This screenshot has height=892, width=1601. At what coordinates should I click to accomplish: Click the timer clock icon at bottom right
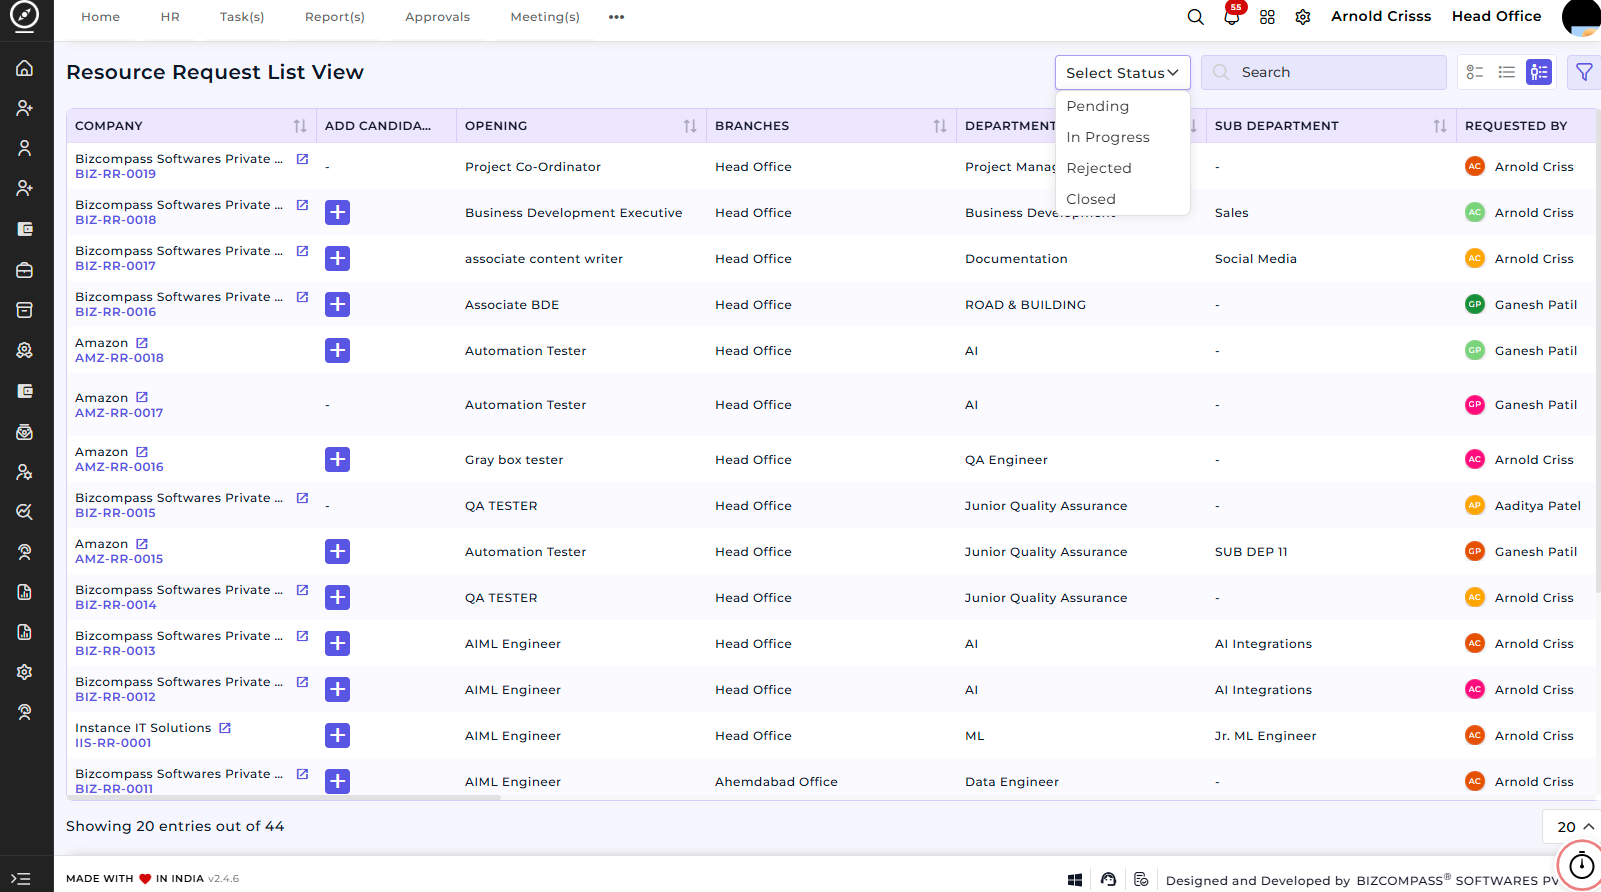coord(1581,865)
